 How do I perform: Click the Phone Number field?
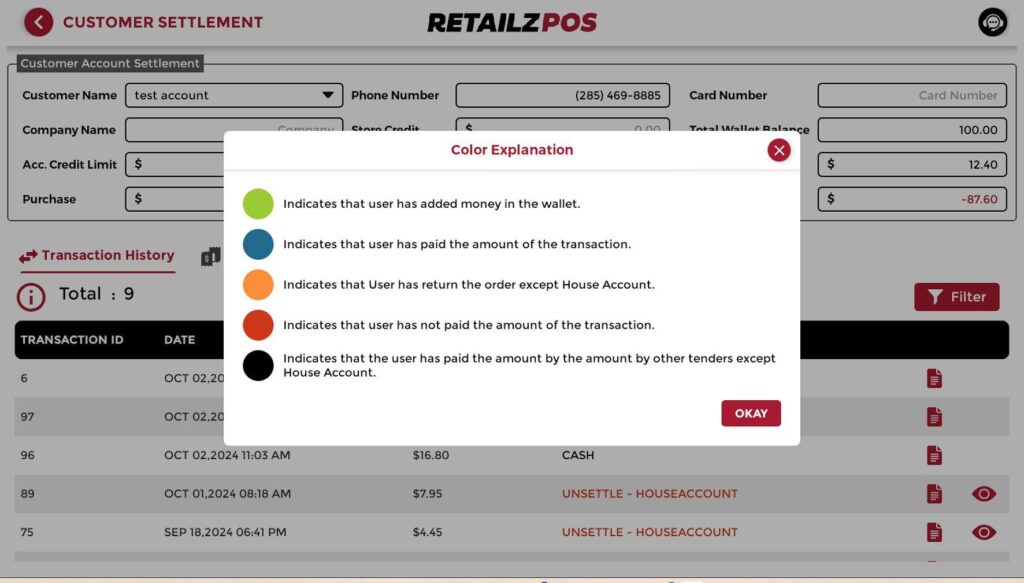(563, 96)
